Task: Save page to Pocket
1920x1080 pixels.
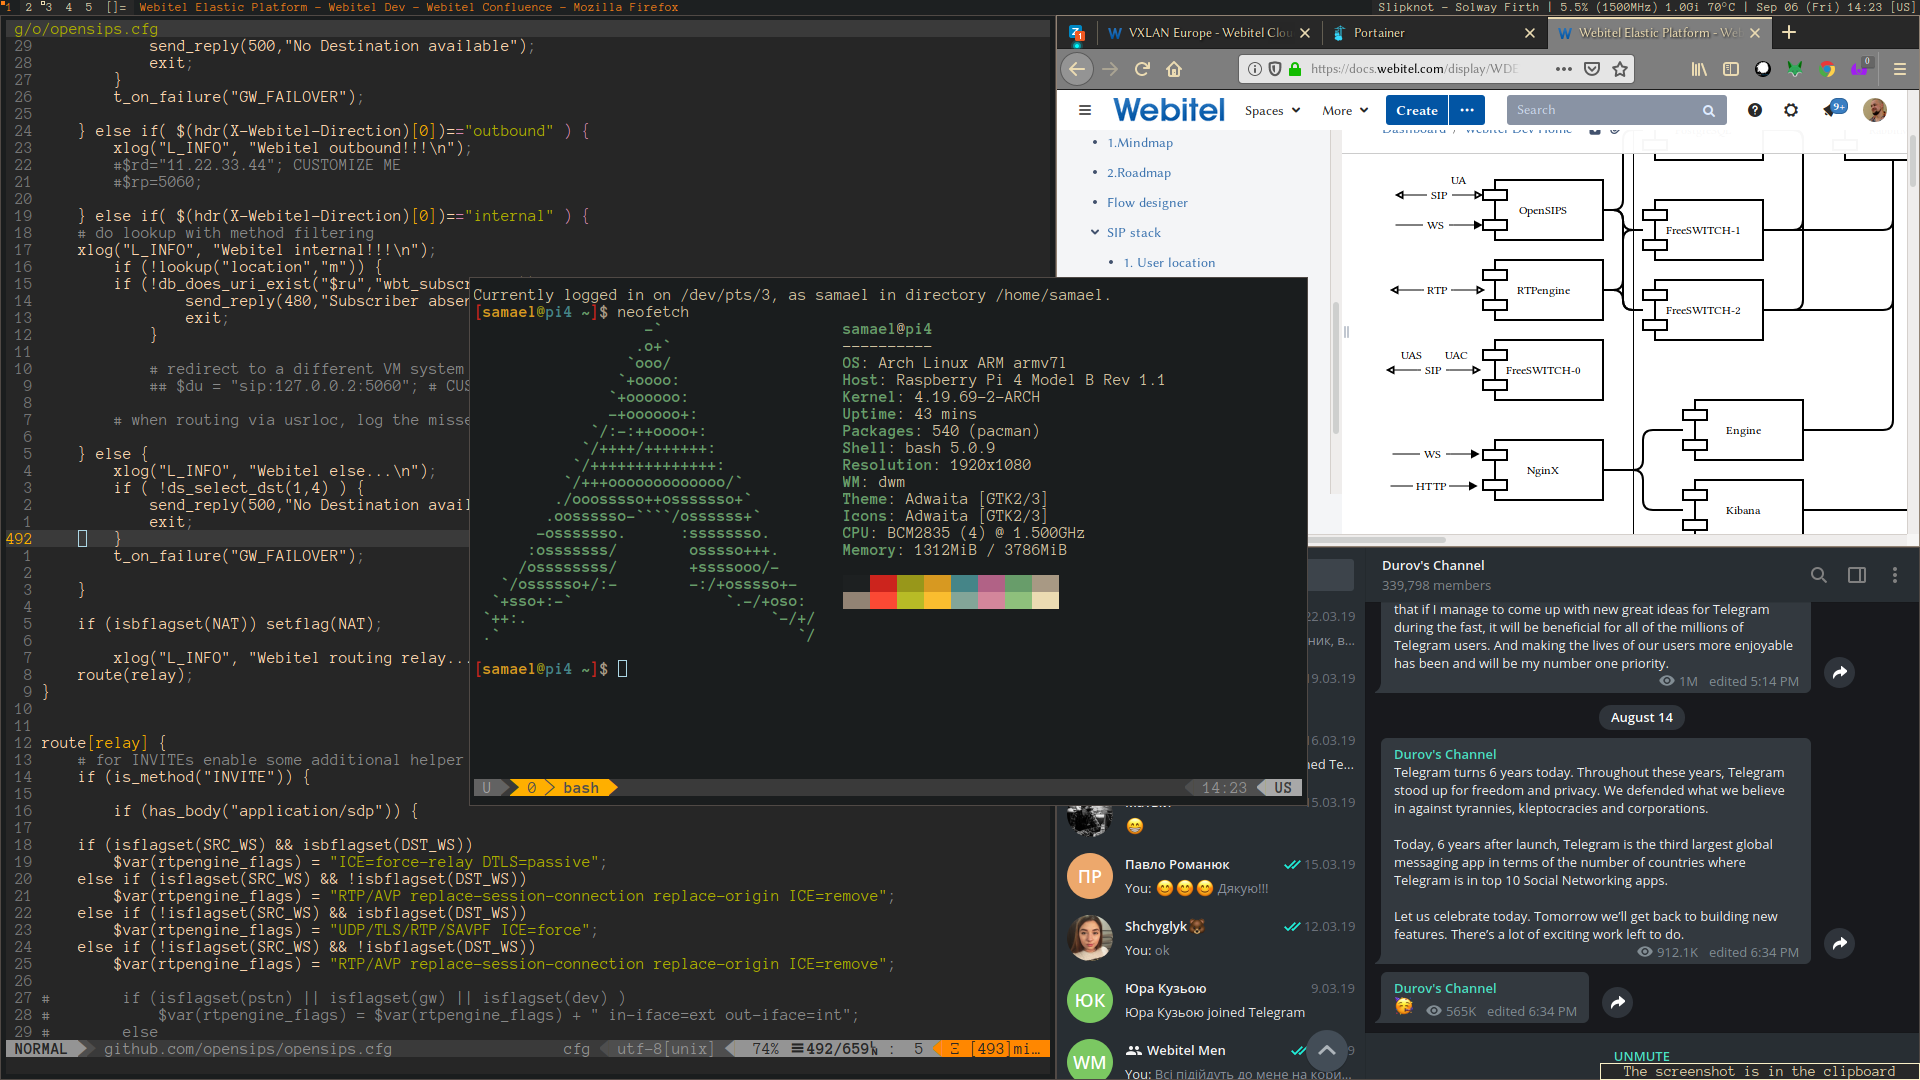Action: point(1592,69)
